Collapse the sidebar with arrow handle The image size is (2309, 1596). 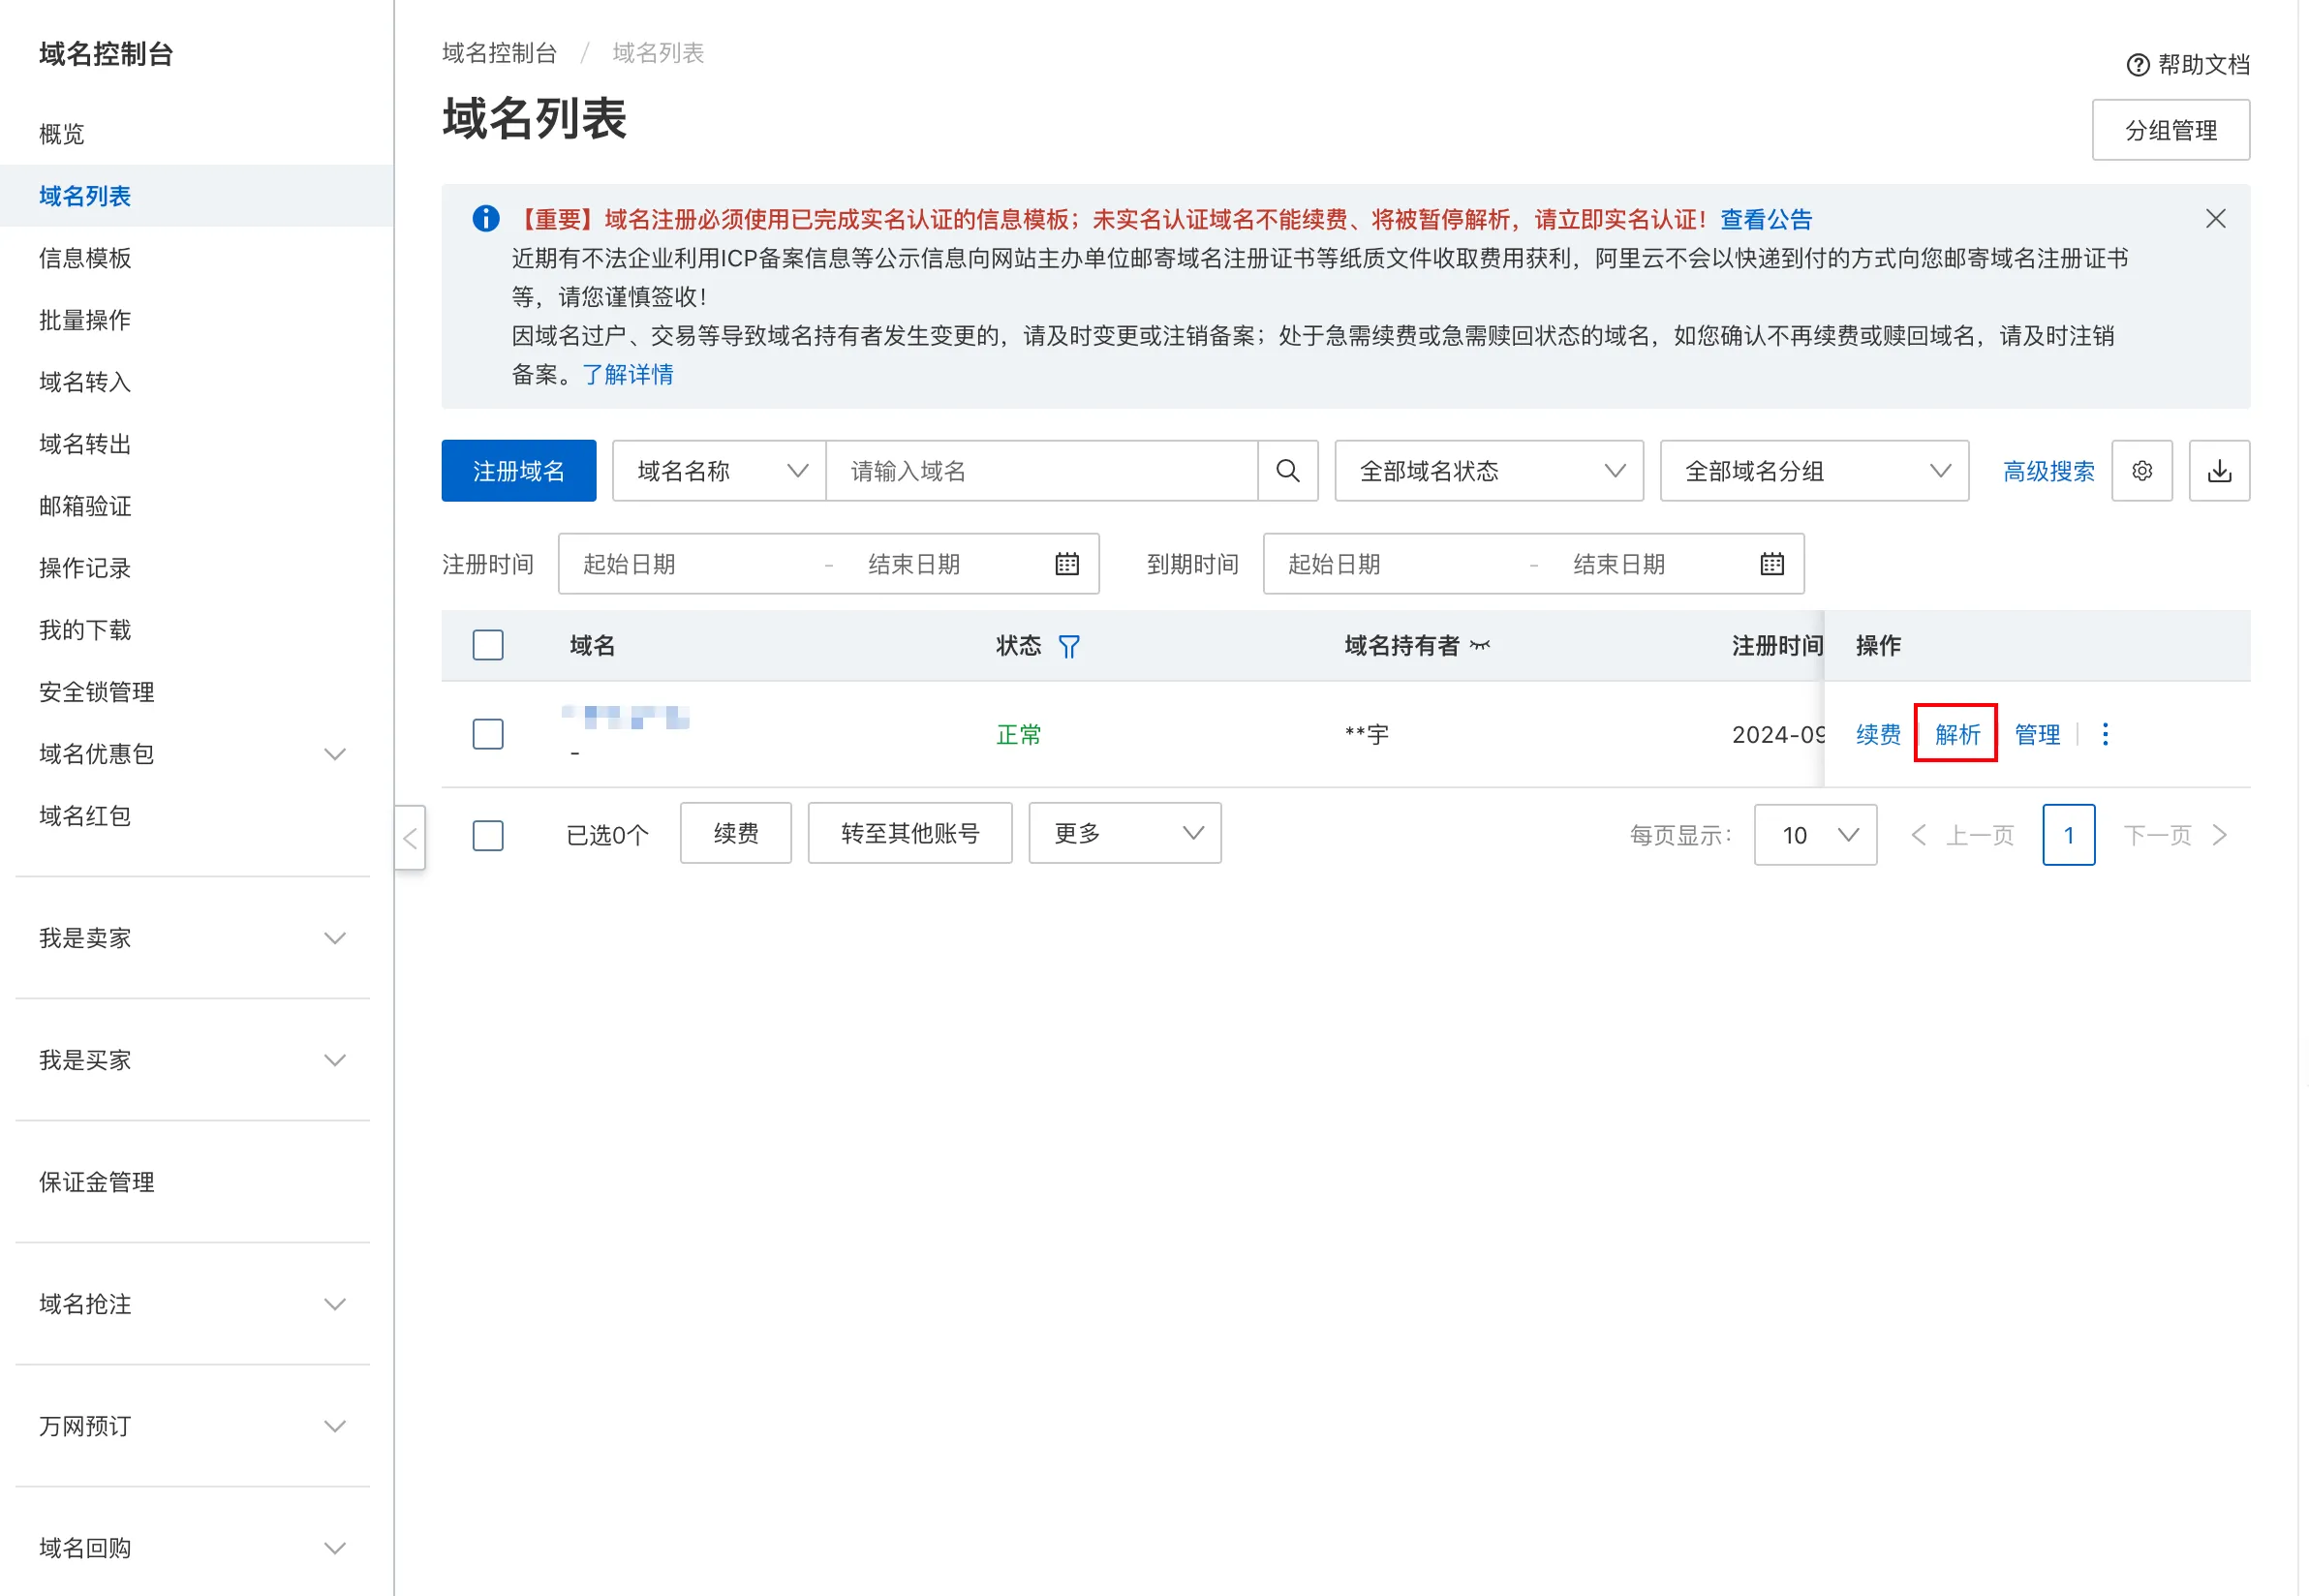click(410, 838)
